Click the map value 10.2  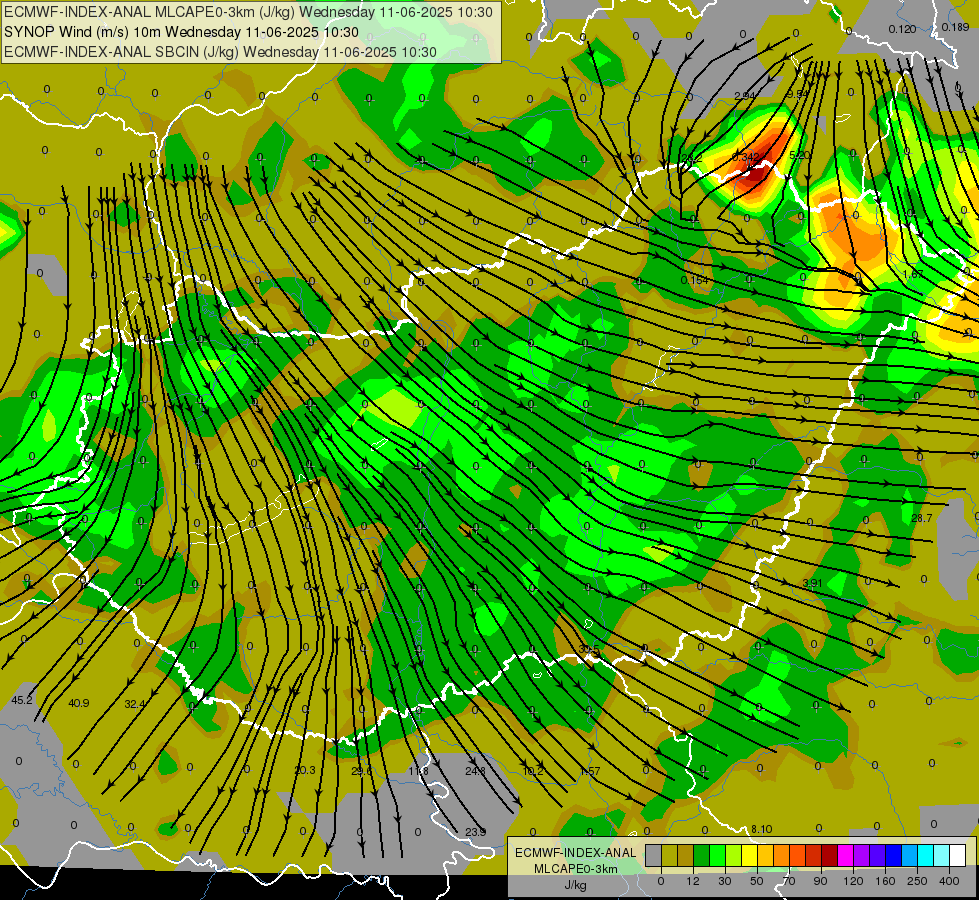click(x=533, y=771)
